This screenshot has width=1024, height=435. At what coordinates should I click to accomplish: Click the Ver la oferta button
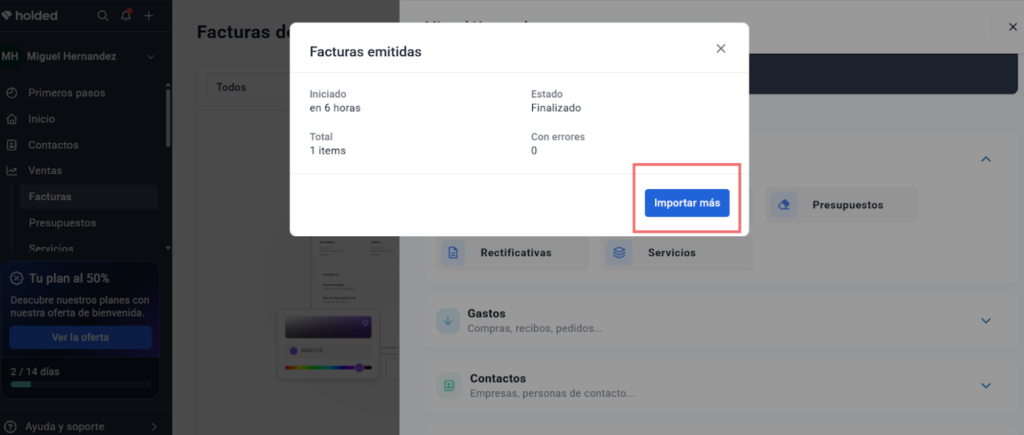(80, 338)
